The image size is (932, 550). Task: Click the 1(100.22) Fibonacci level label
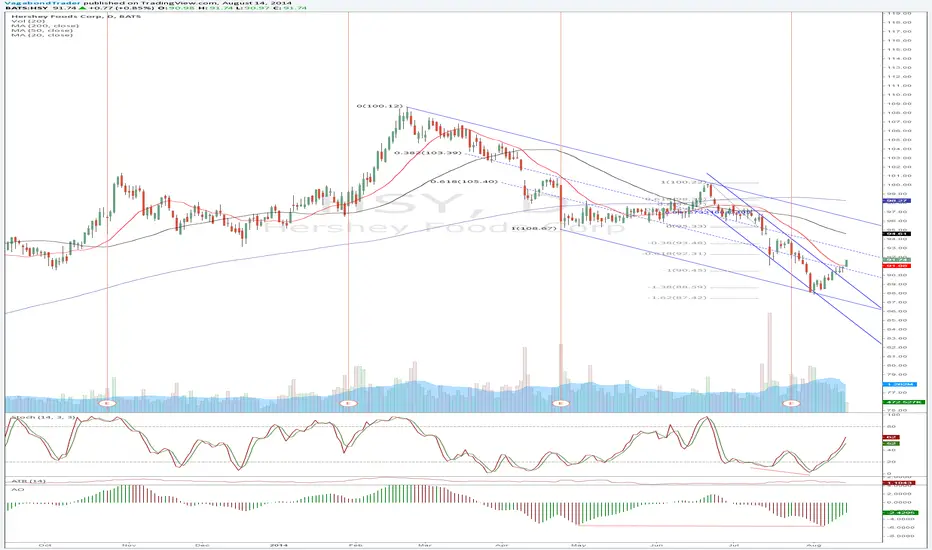[684, 182]
